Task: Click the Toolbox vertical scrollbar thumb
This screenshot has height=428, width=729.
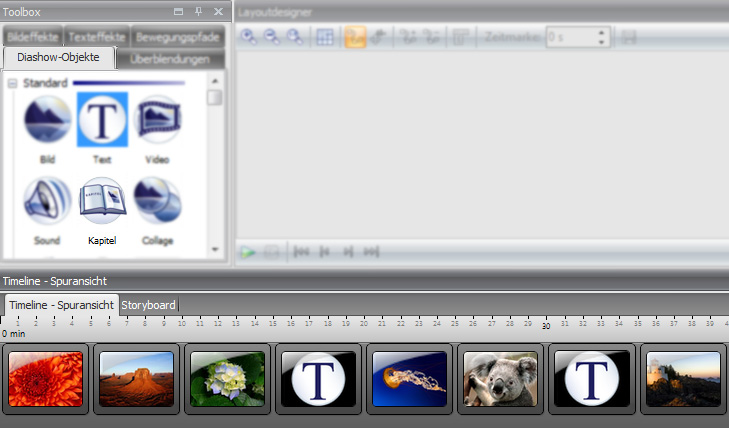Action: 214,97
